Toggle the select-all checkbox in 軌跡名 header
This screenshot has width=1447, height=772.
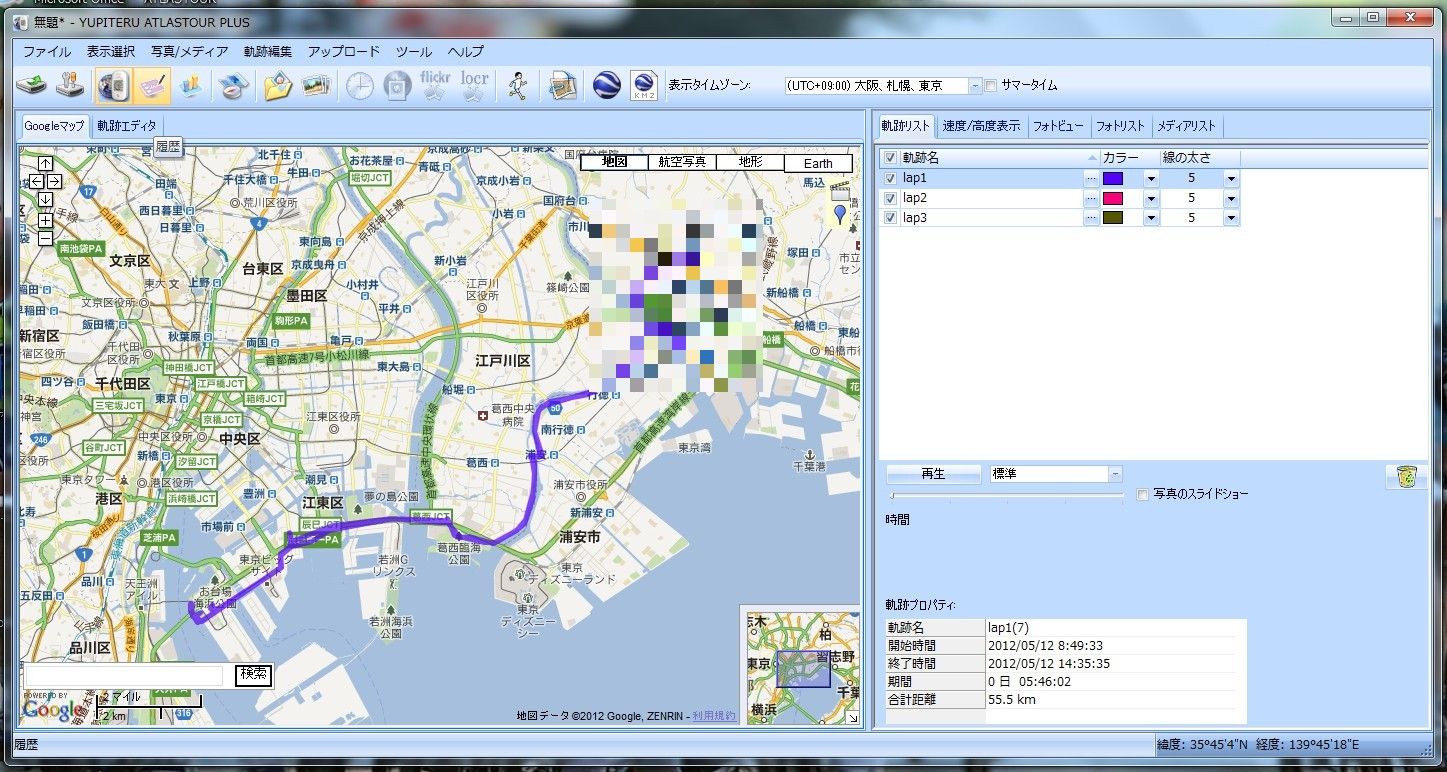pos(890,158)
